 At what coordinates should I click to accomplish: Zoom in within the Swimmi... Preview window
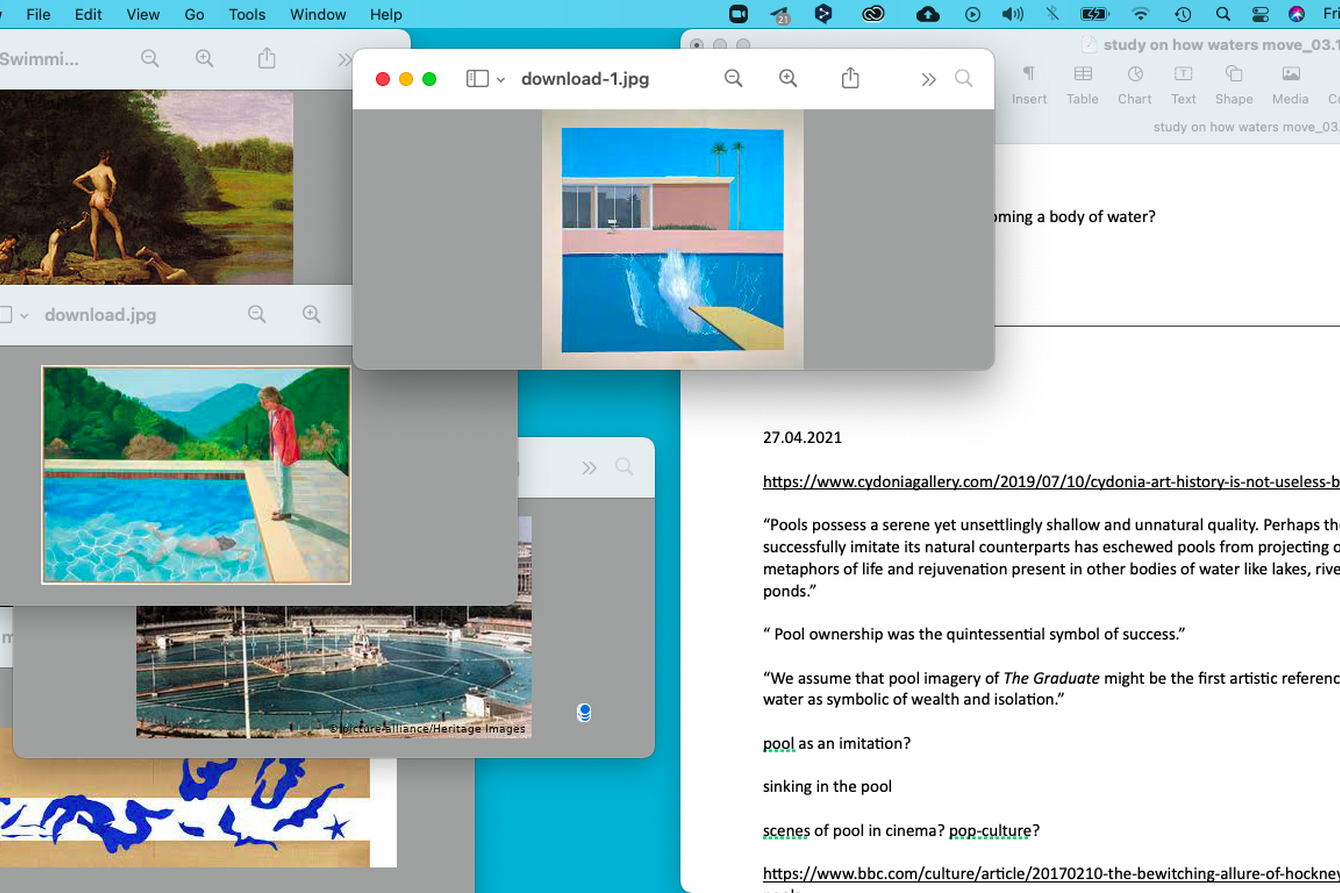tap(205, 58)
